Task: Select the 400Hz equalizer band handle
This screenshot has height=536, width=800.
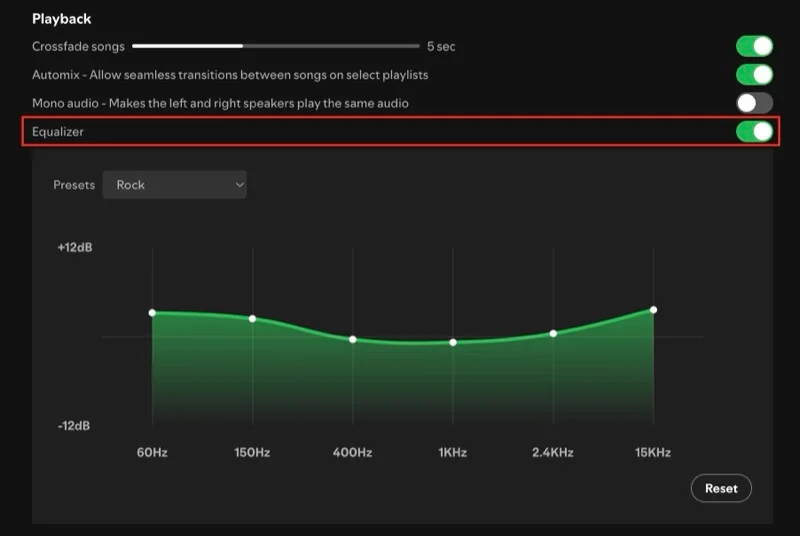Action: [353, 339]
